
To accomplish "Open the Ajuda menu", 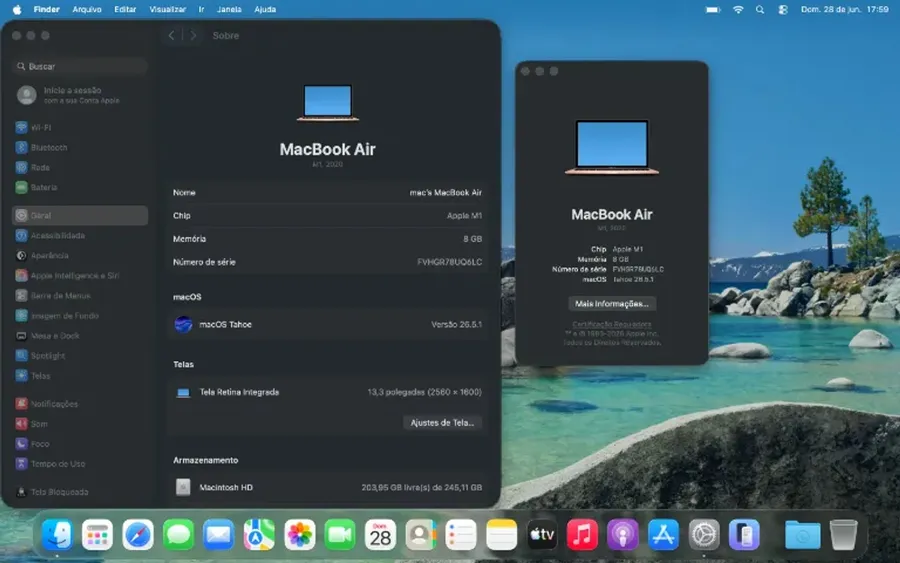I will (265, 9).
